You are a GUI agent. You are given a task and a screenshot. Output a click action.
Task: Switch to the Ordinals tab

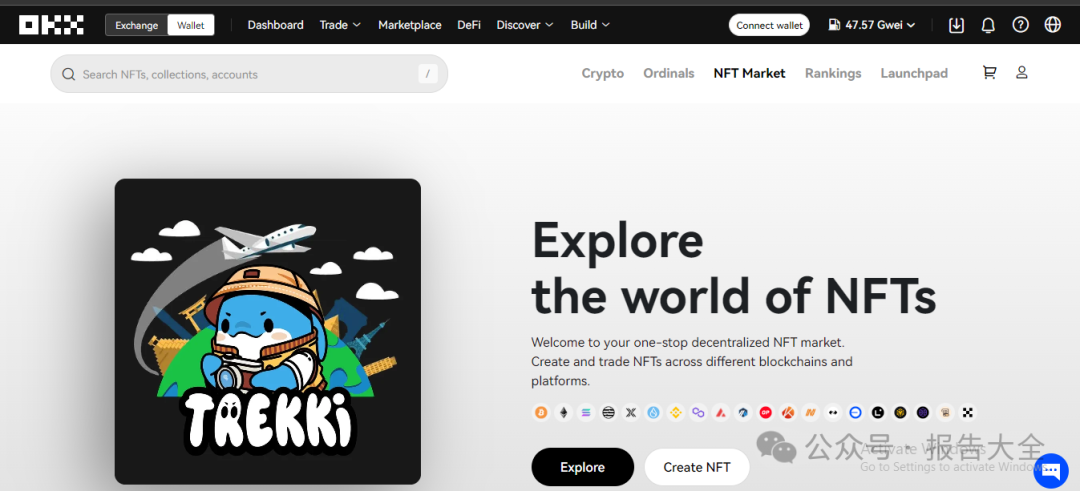tap(669, 73)
